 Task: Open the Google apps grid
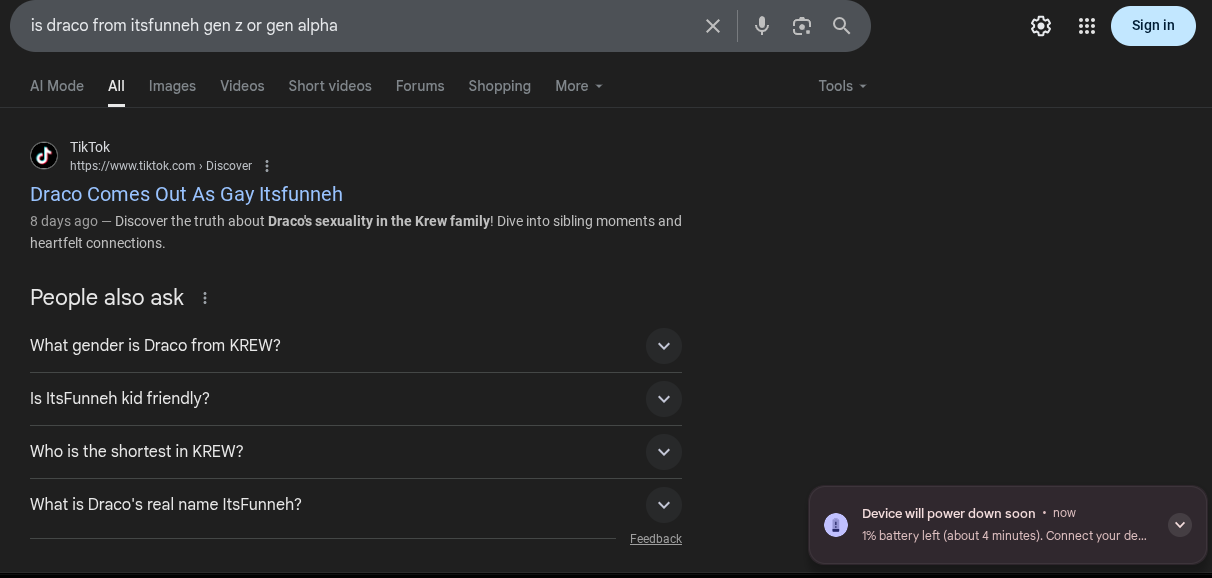click(x=1087, y=26)
